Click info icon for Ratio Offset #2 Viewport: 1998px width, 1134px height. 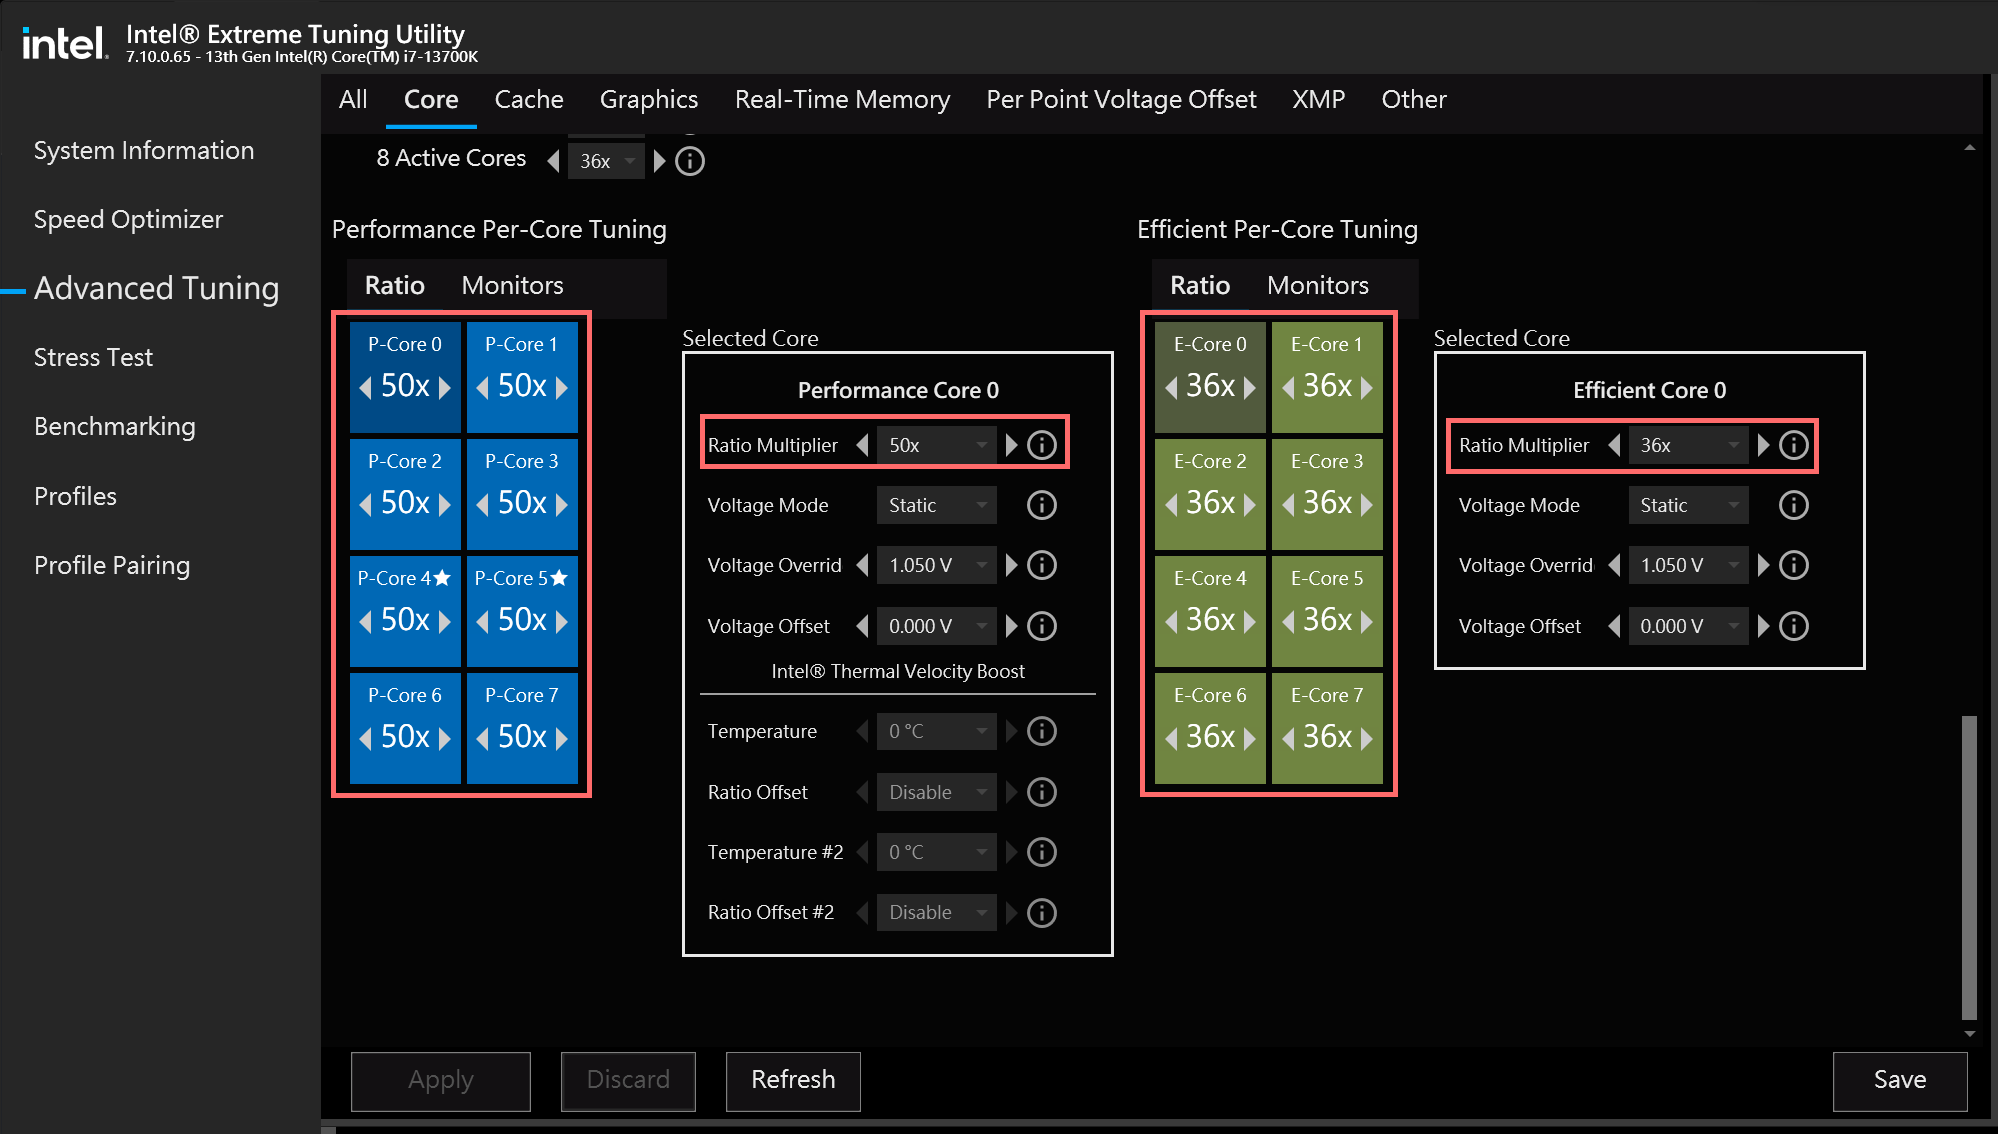1042,913
